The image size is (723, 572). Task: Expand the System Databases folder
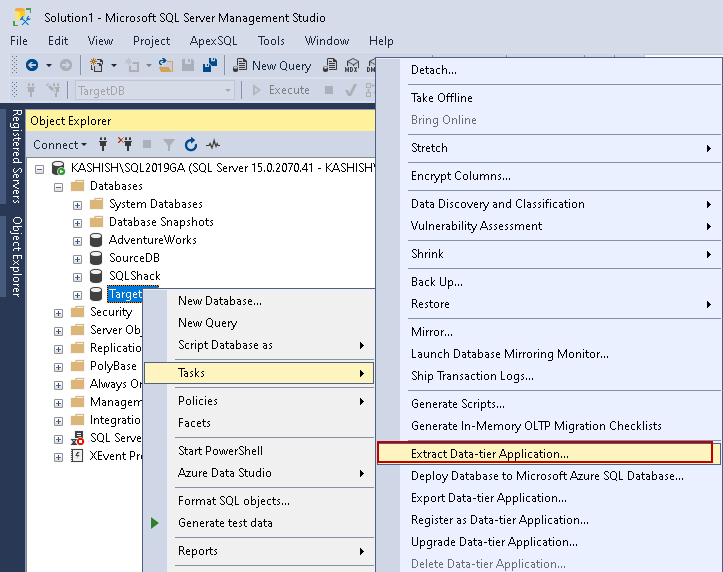click(x=78, y=204)
